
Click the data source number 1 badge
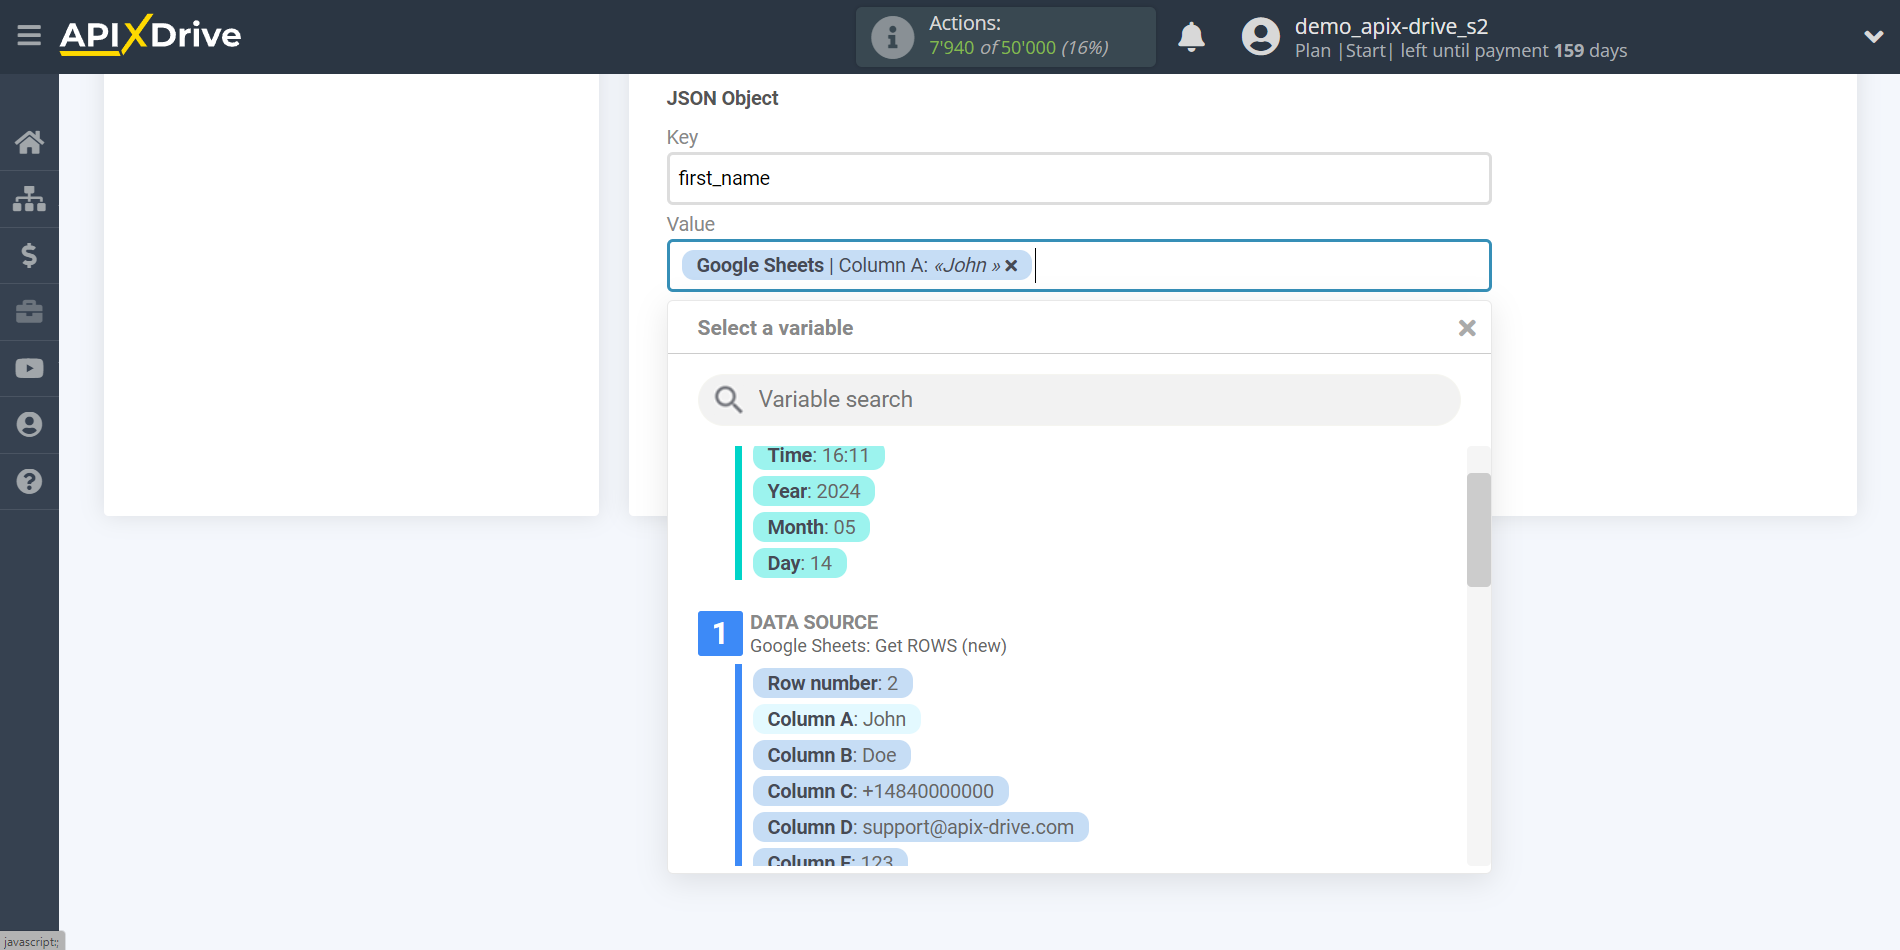[720, 633]
